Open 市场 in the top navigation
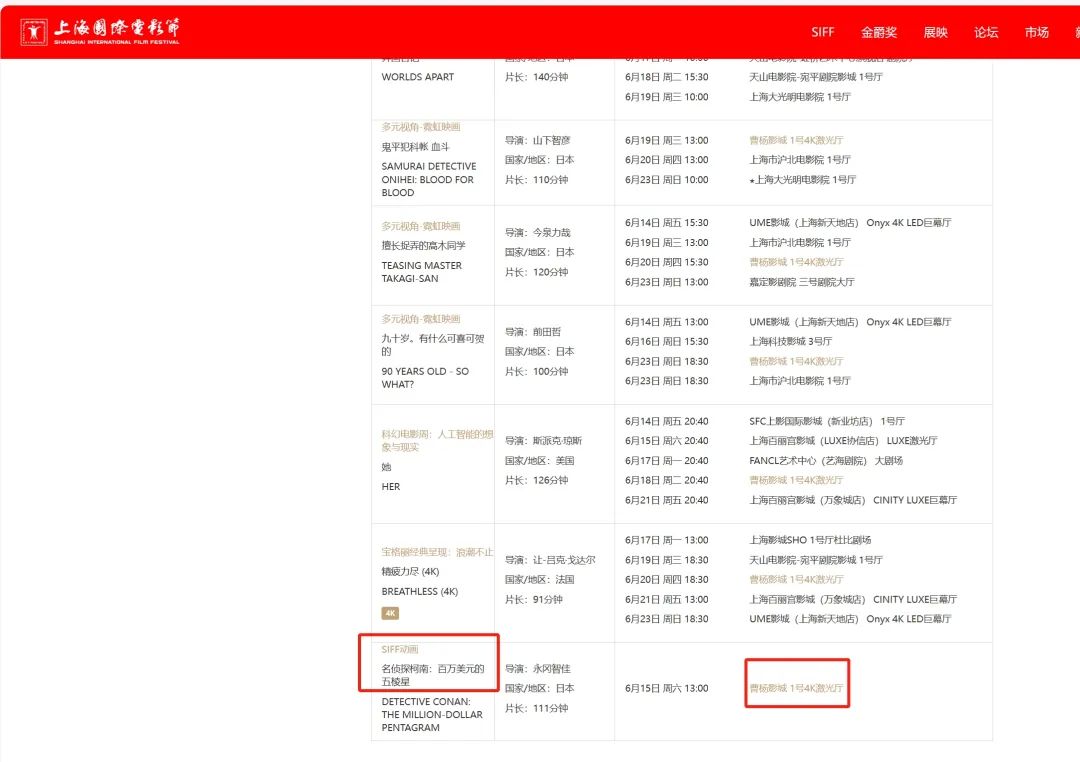This screenshot has height=762, width=1080. [x=1036, y=32]
